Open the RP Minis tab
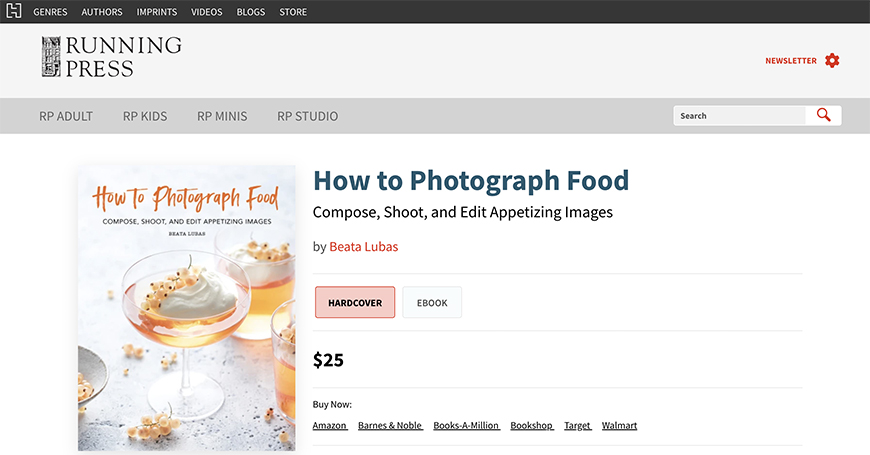The image size is (870, 455). (x=222, y=116)
